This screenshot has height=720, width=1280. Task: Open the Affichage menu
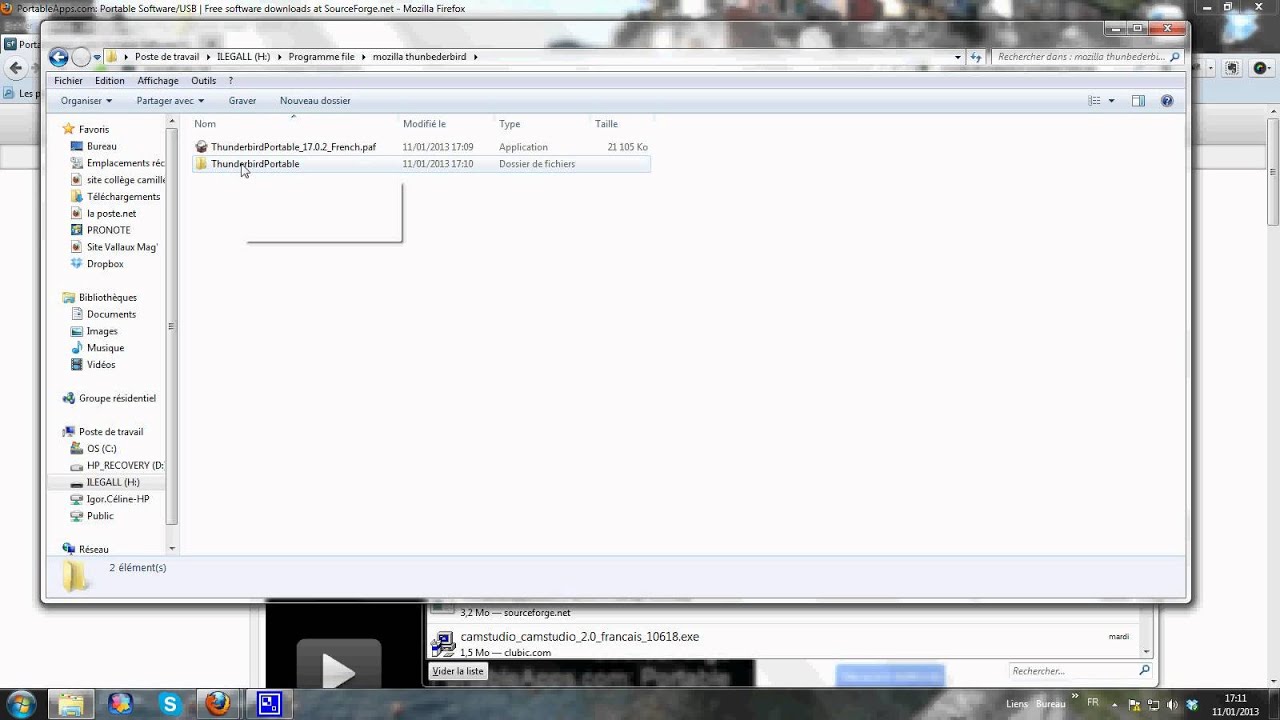click(x=158, y=81)
